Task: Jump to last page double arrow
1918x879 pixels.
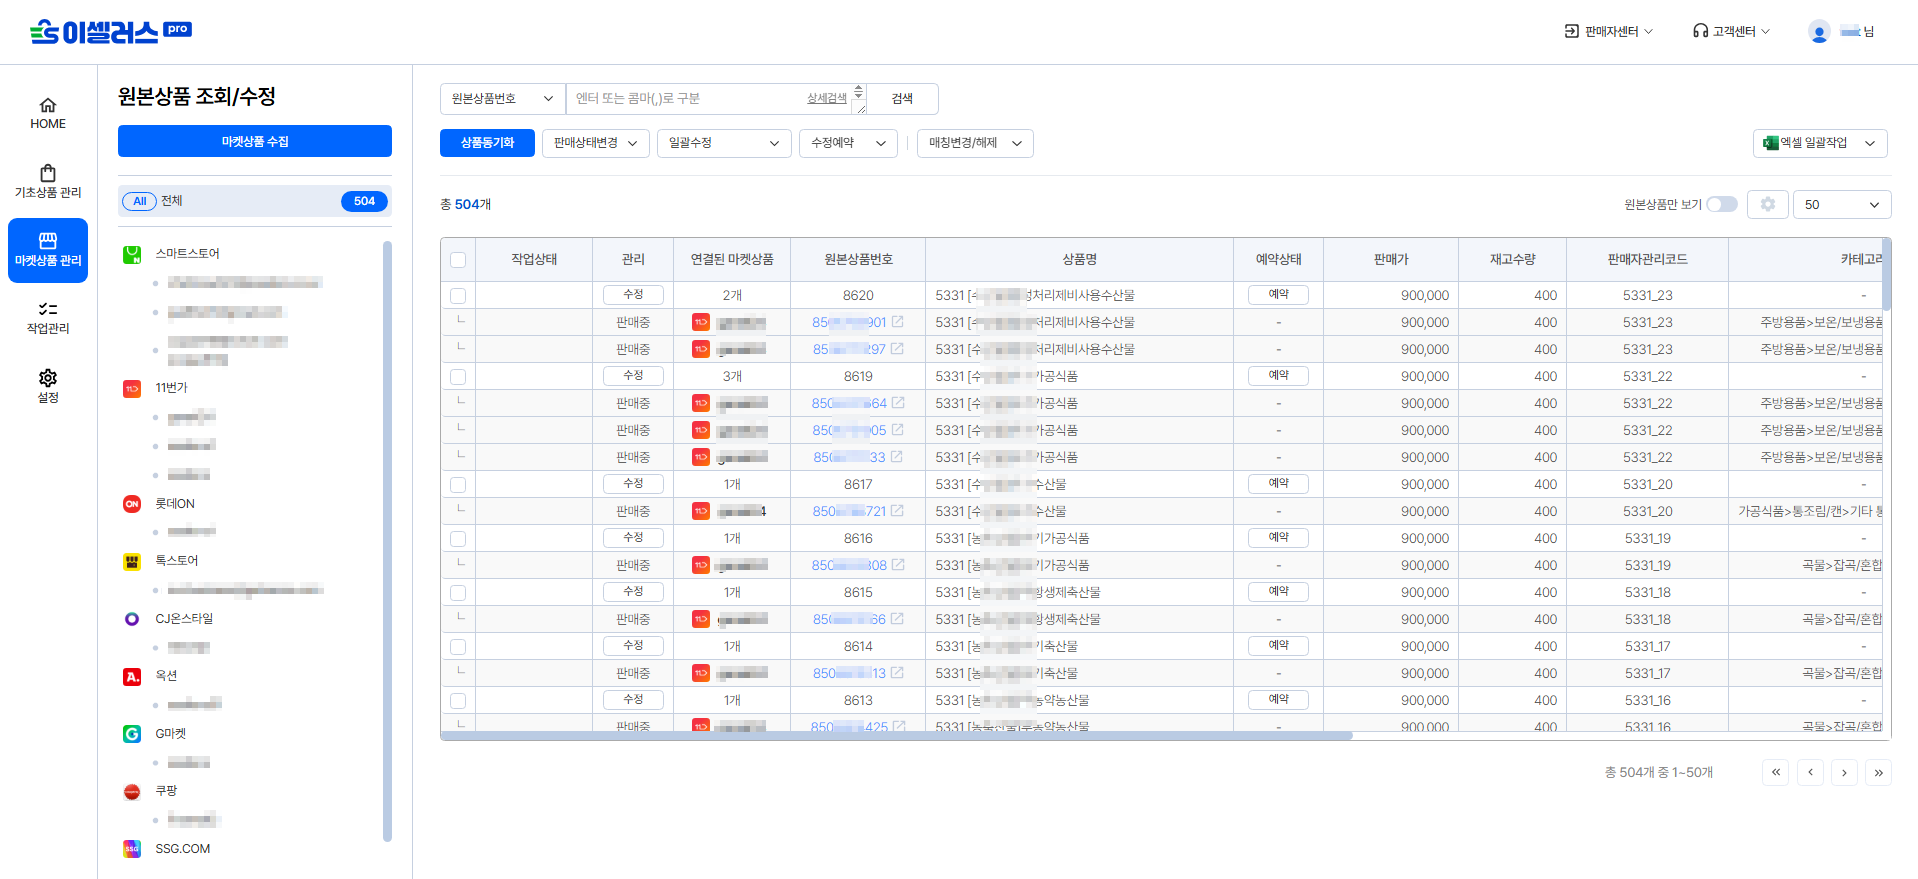Action: 1878,772
